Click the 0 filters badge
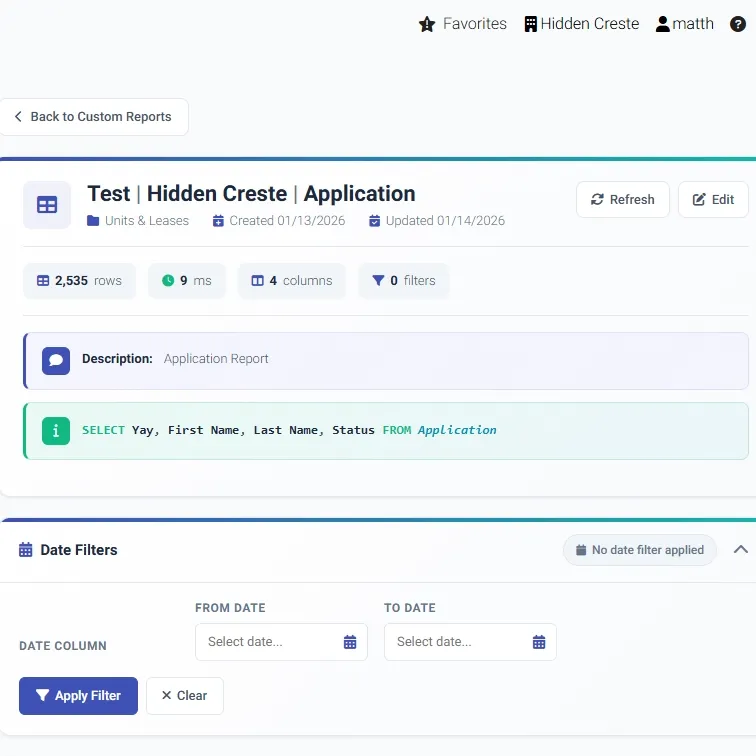The width and height of the screenshot is (756, 756). click(x=404, y=281)
